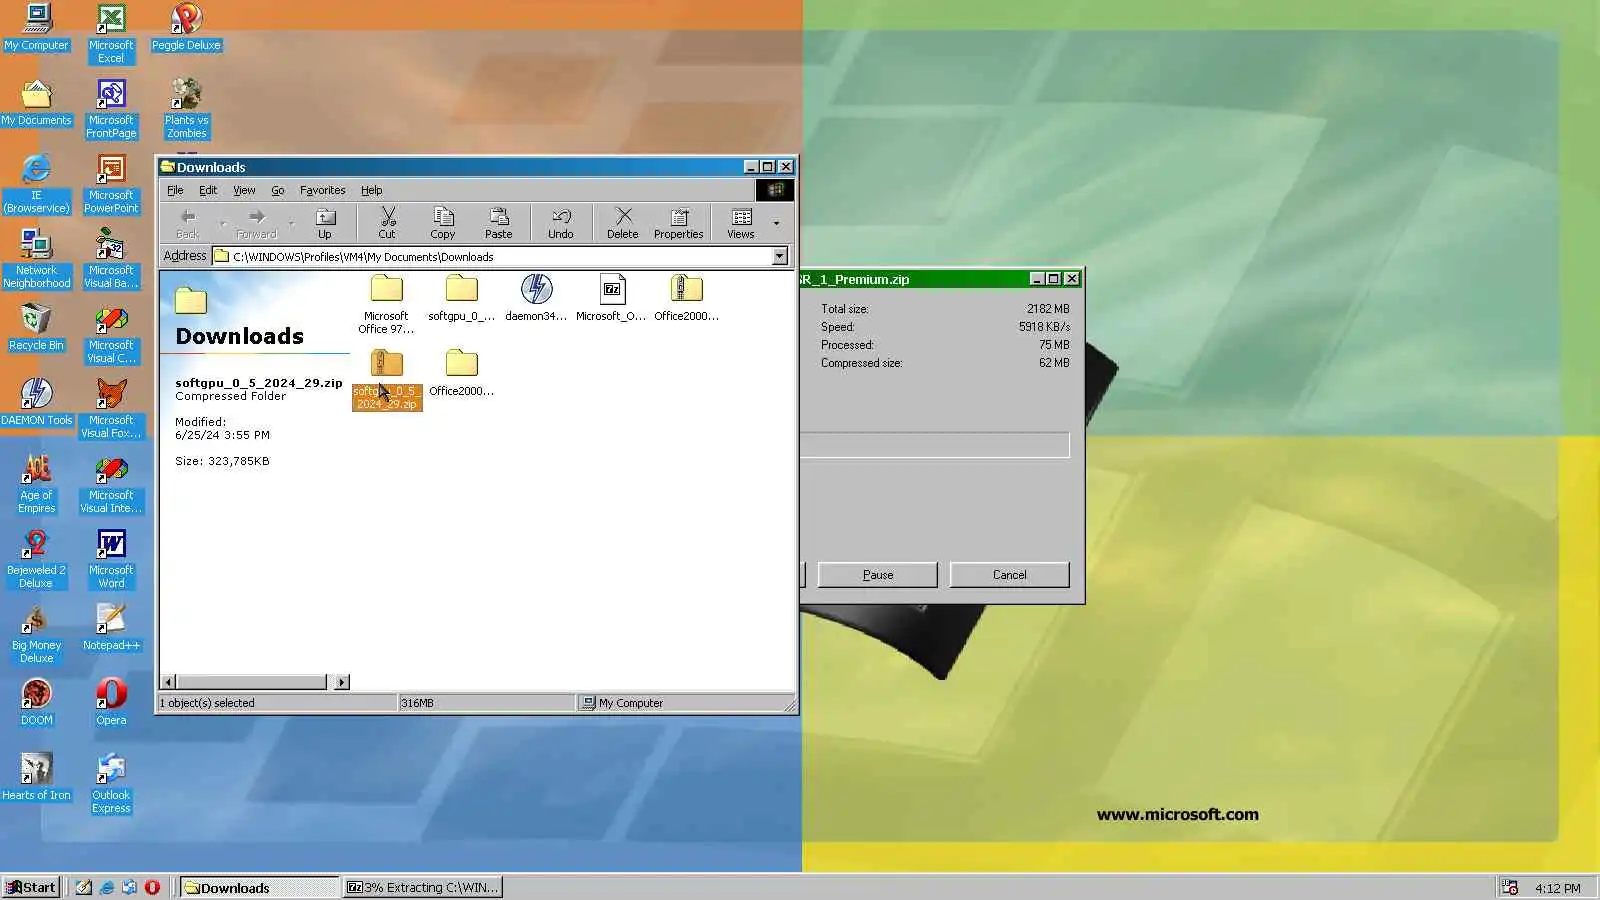Viewport: 1600px width, 900px height.
Task: Select the Recycle Bin icon
Action: point(37,327)
